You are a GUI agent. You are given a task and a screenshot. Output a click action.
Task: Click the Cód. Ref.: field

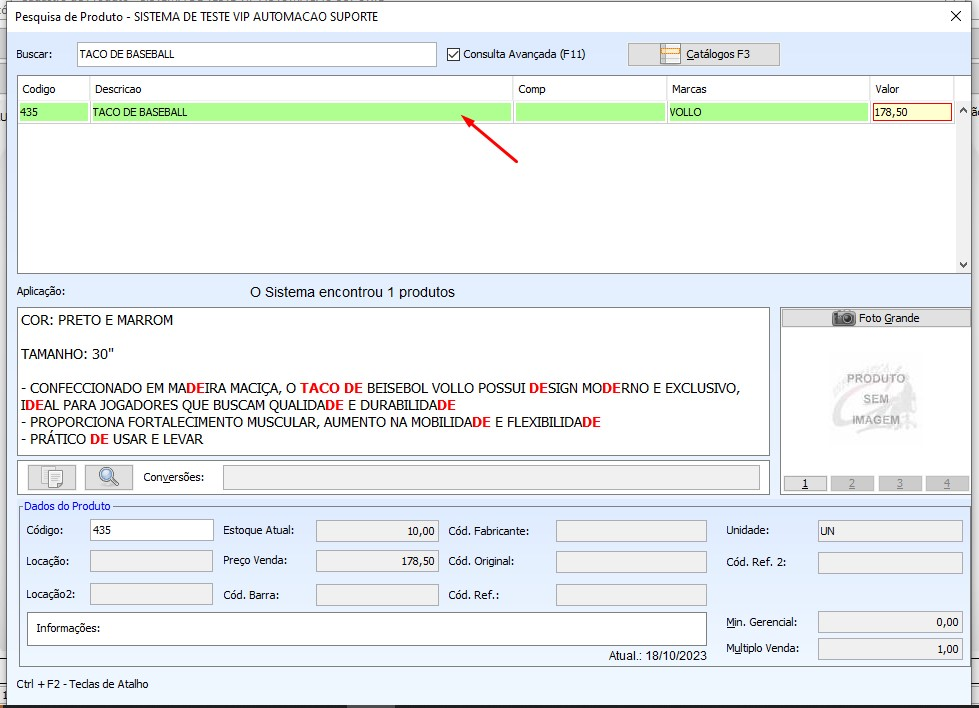point(631,595)
